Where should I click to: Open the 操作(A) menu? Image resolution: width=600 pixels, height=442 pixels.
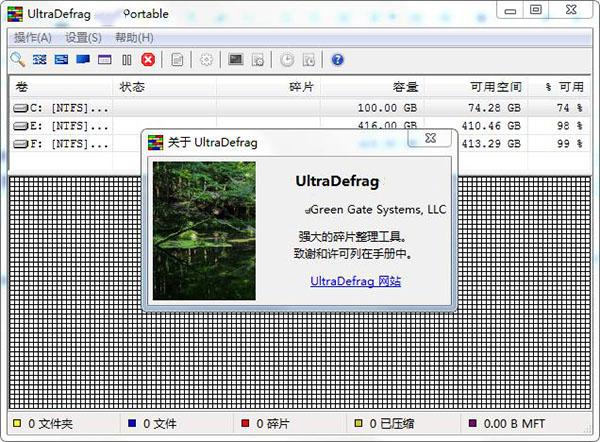[x=33, y=38]
